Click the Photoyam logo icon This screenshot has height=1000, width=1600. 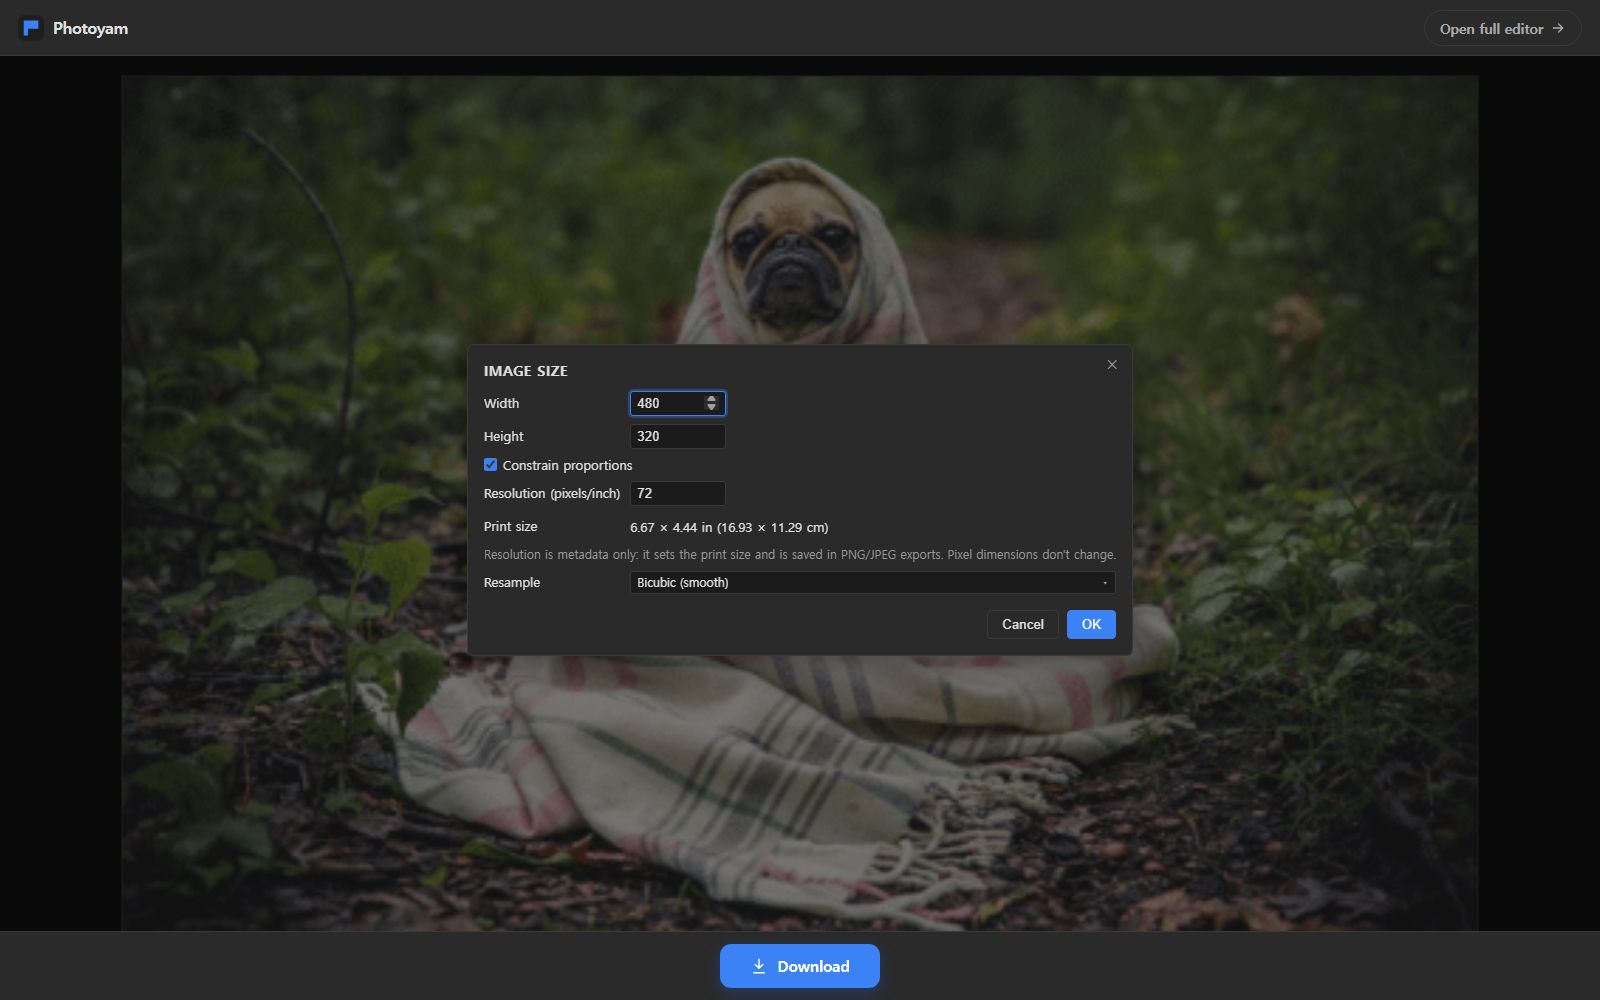[31, 28]
